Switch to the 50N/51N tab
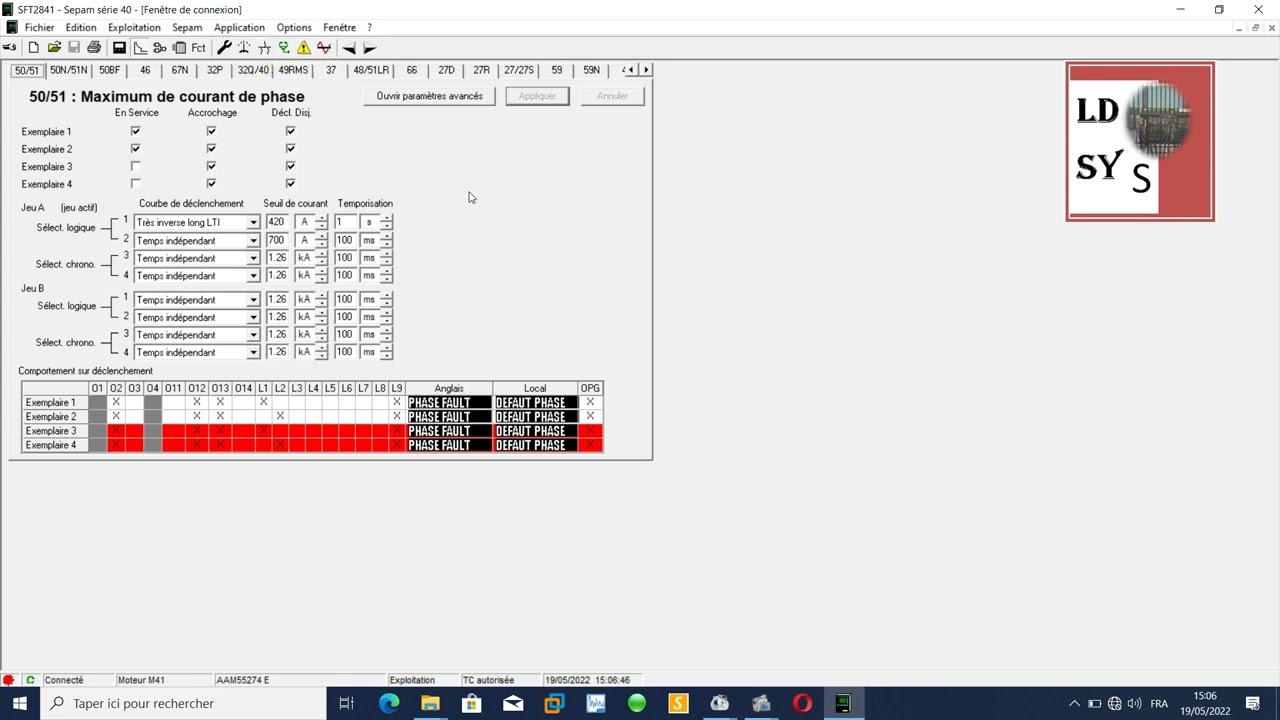The height and width of the screenshot is (720, 1280). (x=69, y=70)
